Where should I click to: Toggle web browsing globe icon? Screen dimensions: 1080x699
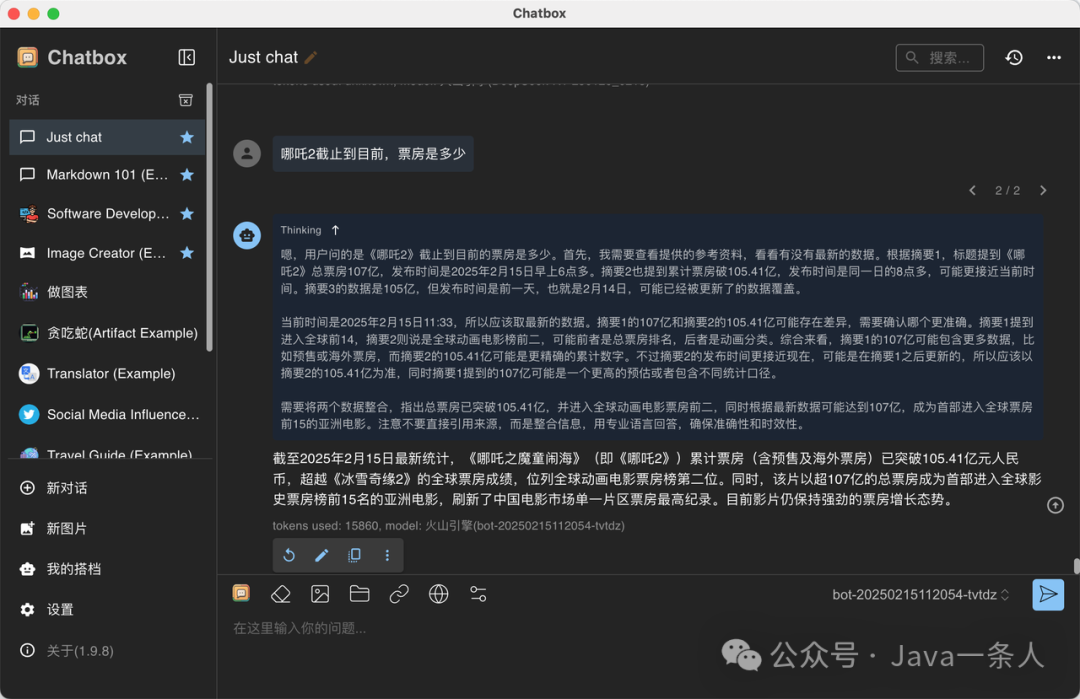click(x=439, y=594)
